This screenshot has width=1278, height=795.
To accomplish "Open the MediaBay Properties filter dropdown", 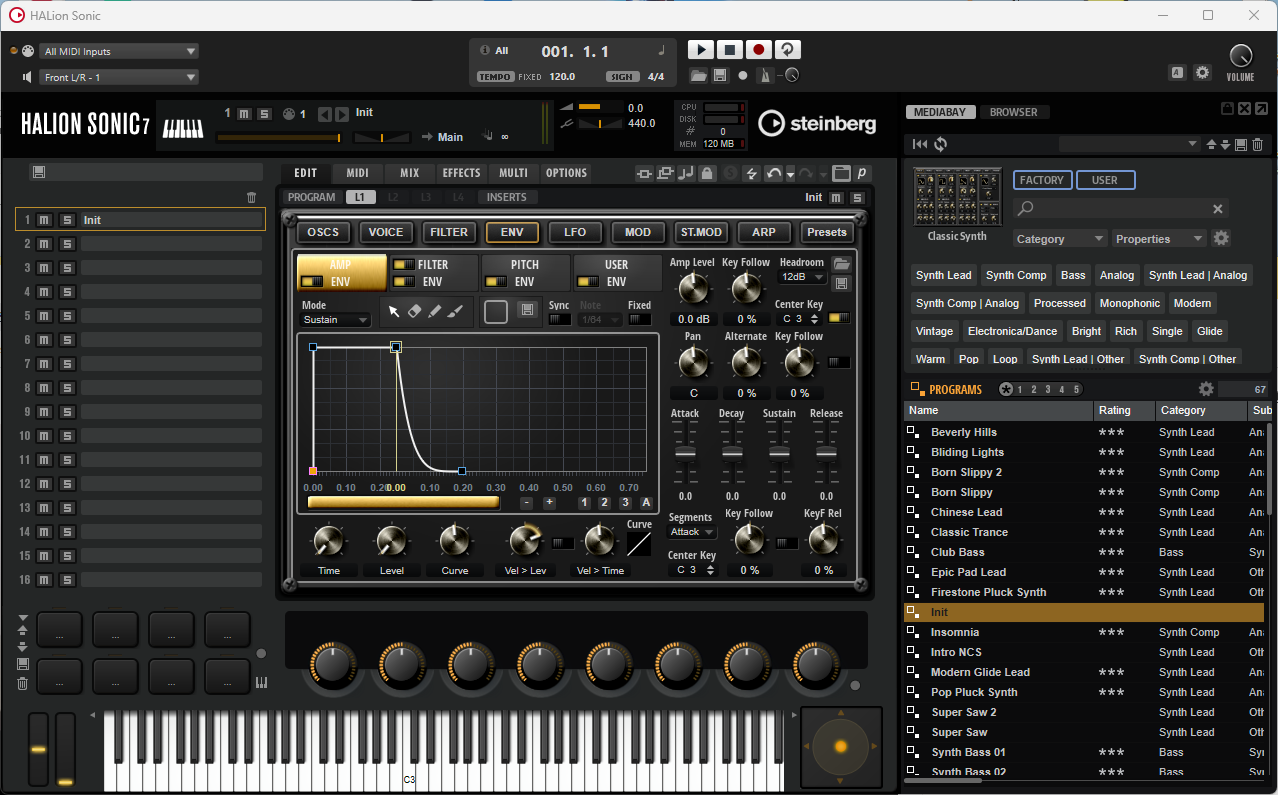I will 1160,239.
